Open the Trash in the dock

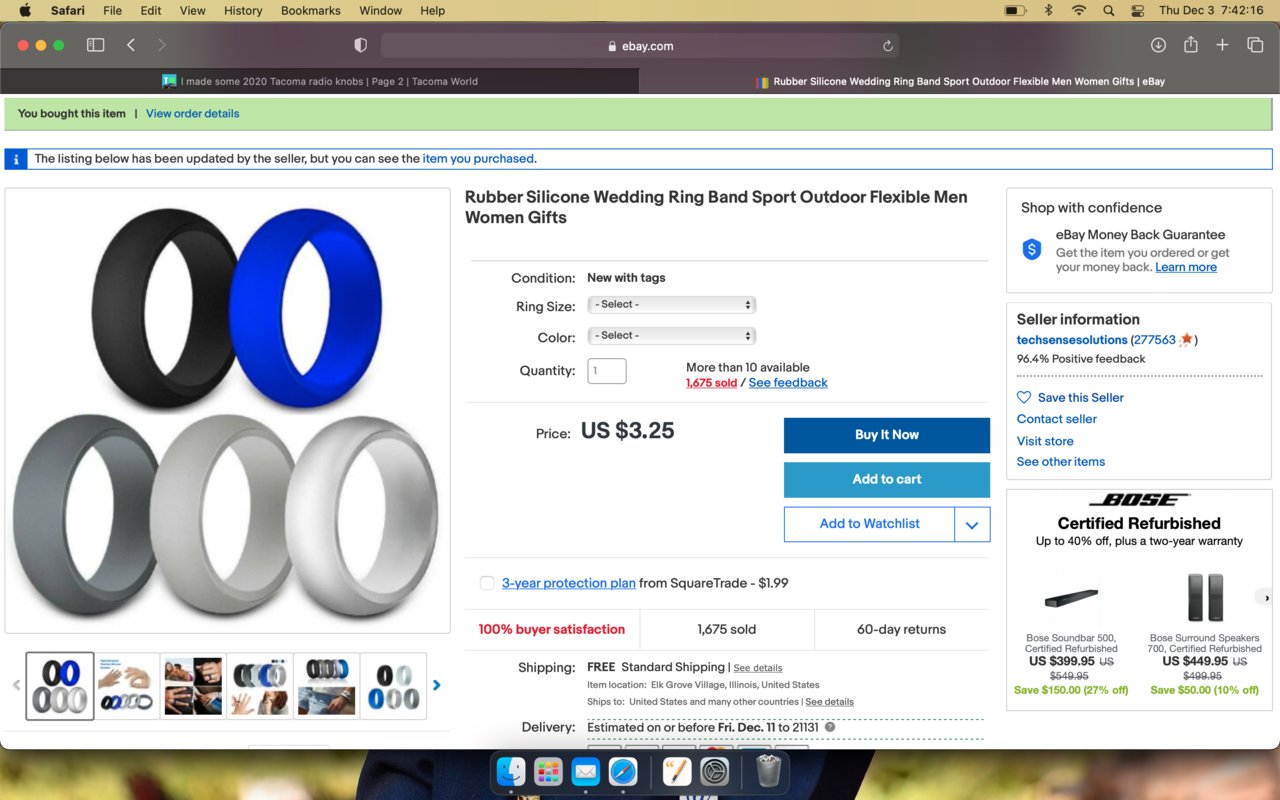click(x=768, y=771)
